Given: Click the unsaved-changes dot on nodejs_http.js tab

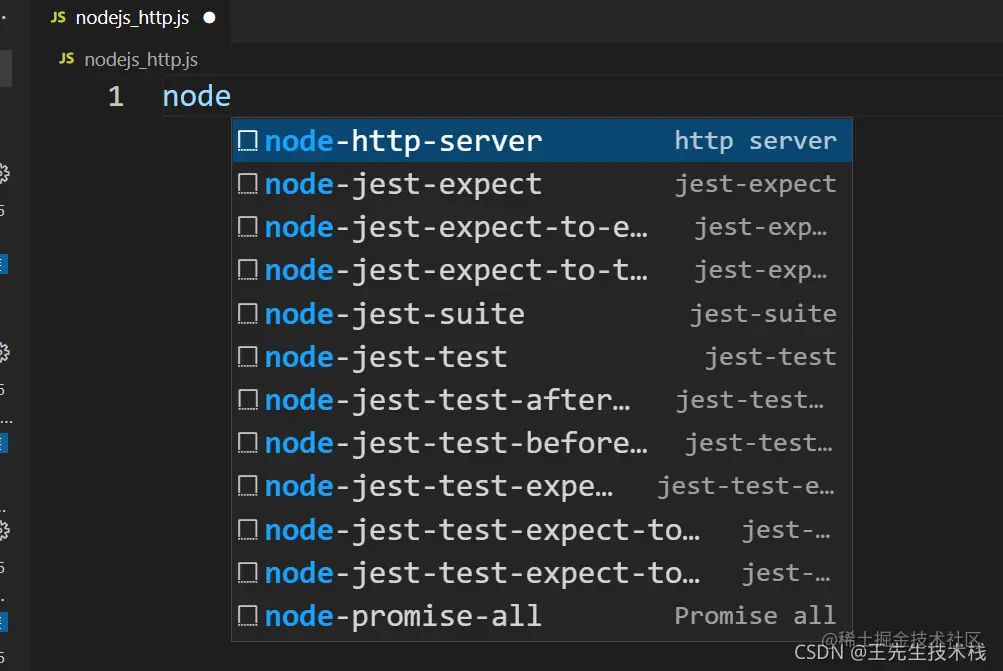Looking at the screenshot, I should point(209,18).
